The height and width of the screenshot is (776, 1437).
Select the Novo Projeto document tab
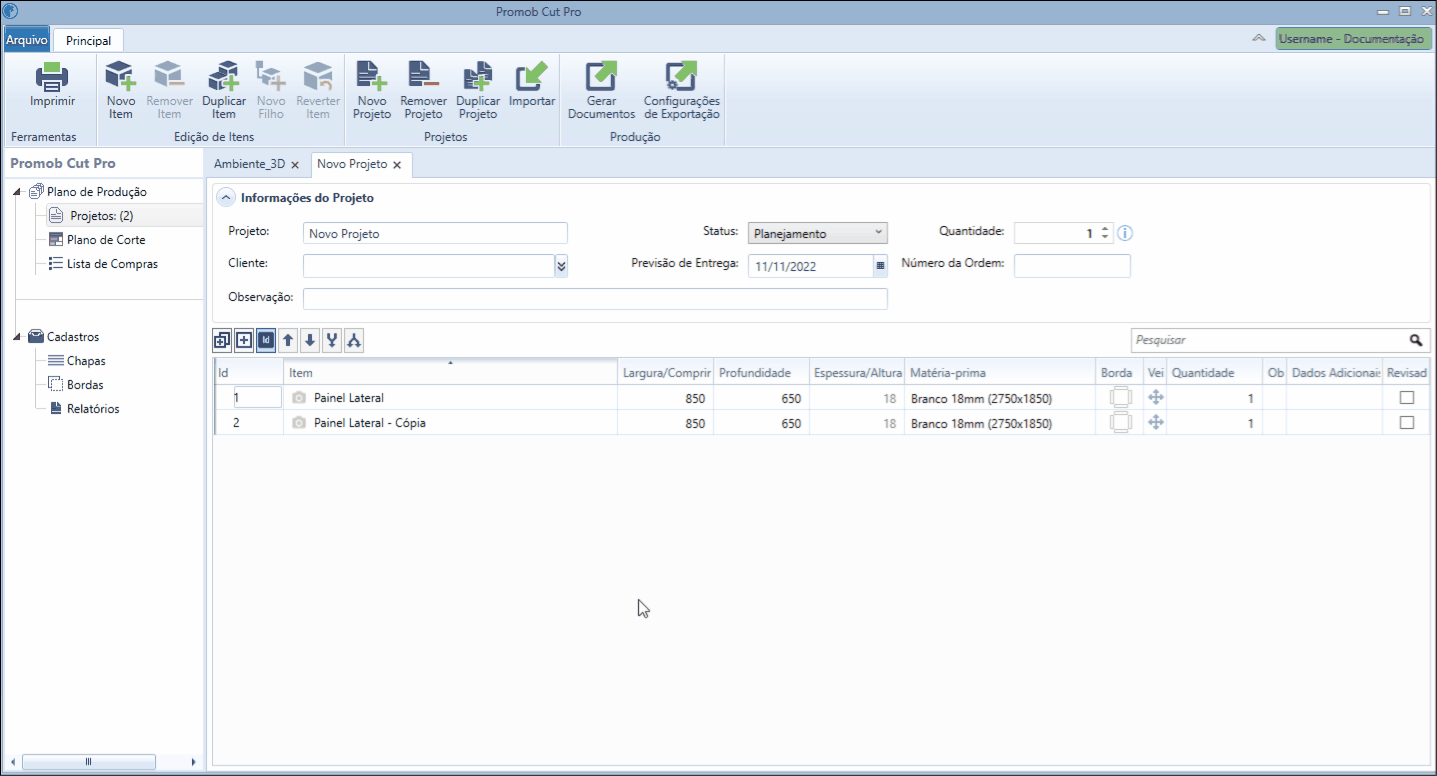pos(352,164)
